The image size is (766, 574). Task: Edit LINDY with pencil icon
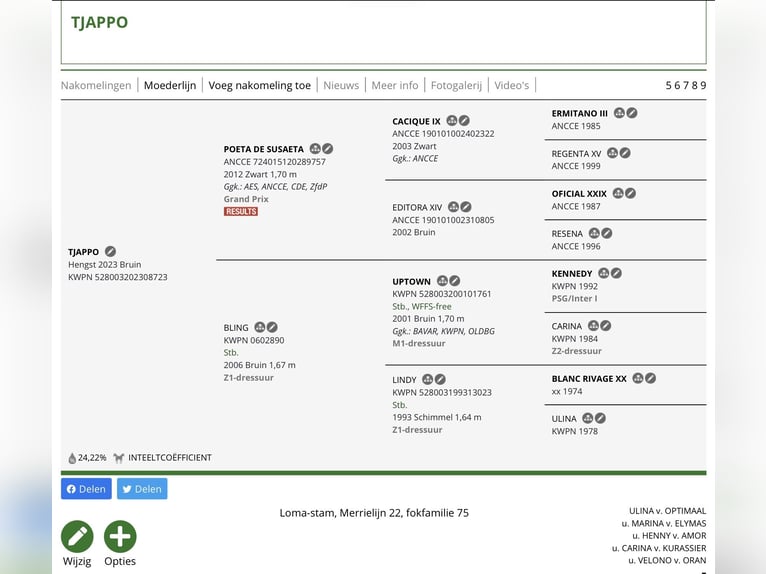pyautogui.click(x=440, y=379)
